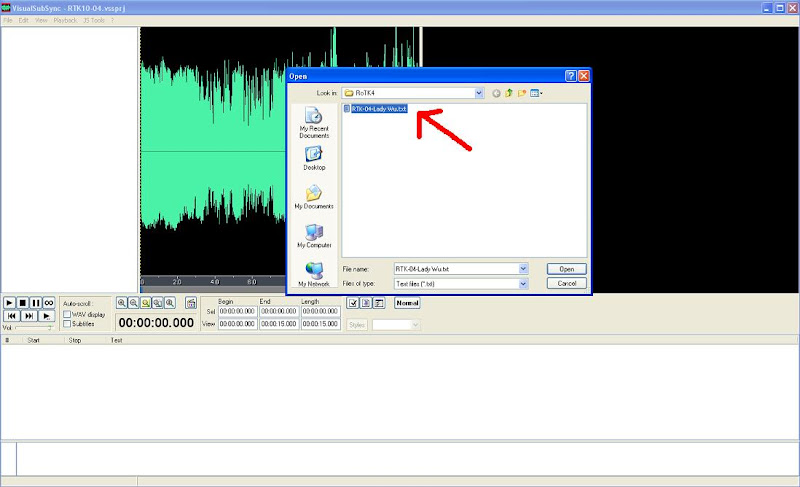Image resolution: width=800 pixels, height=487 pixels.
Task: Click the Play button in playback controls
Action: 10,302
